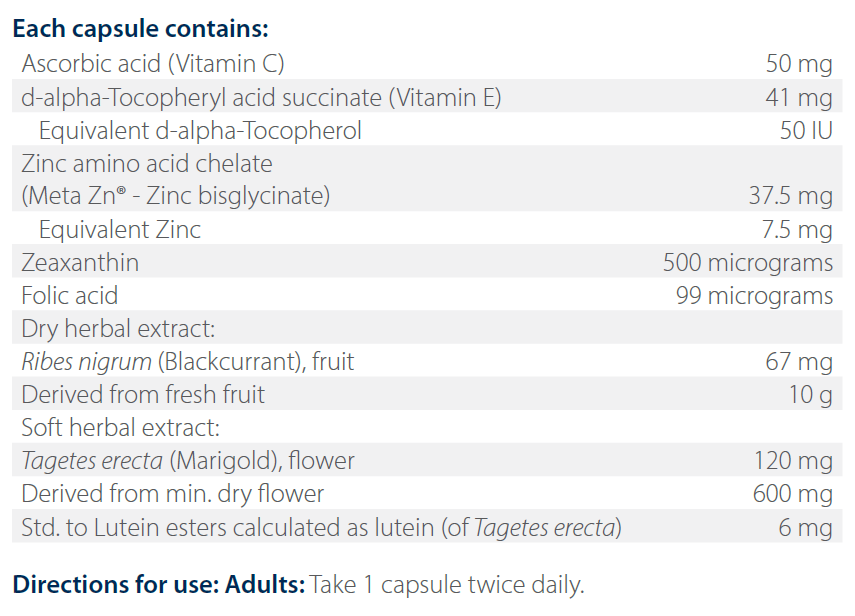855x616 pixels.
Task: Click the 'Zinc amino acid chelate' text
Action: (147, 163)
